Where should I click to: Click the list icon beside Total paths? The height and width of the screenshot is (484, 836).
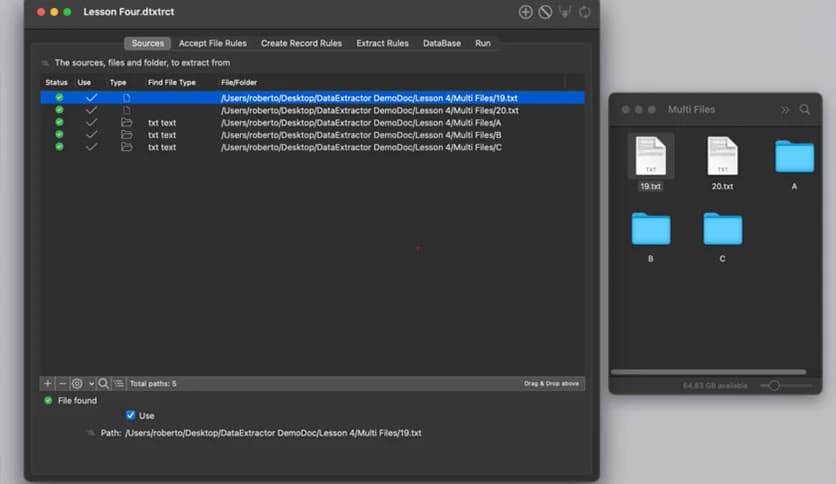click(x=119, y=383)
